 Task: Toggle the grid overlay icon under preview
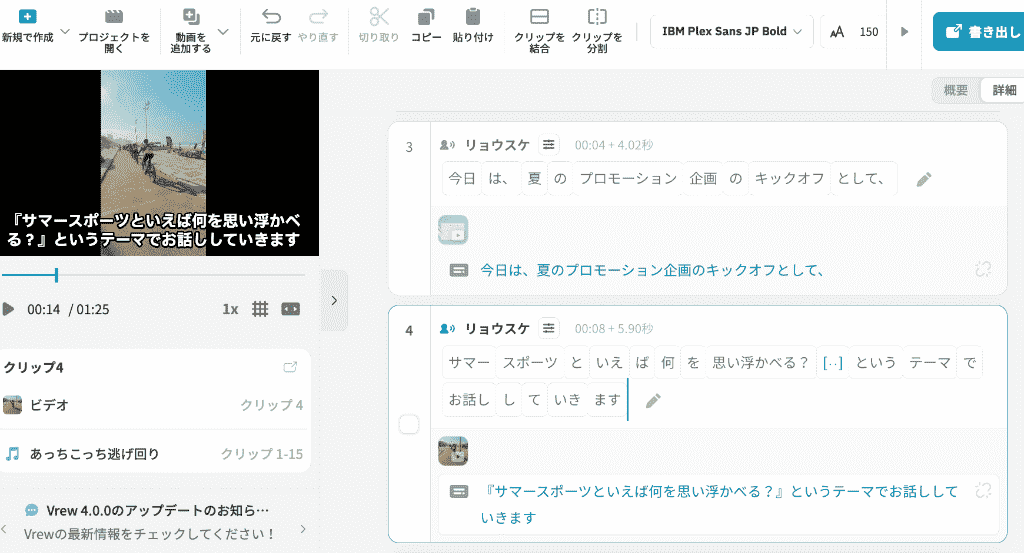[260, 309]
